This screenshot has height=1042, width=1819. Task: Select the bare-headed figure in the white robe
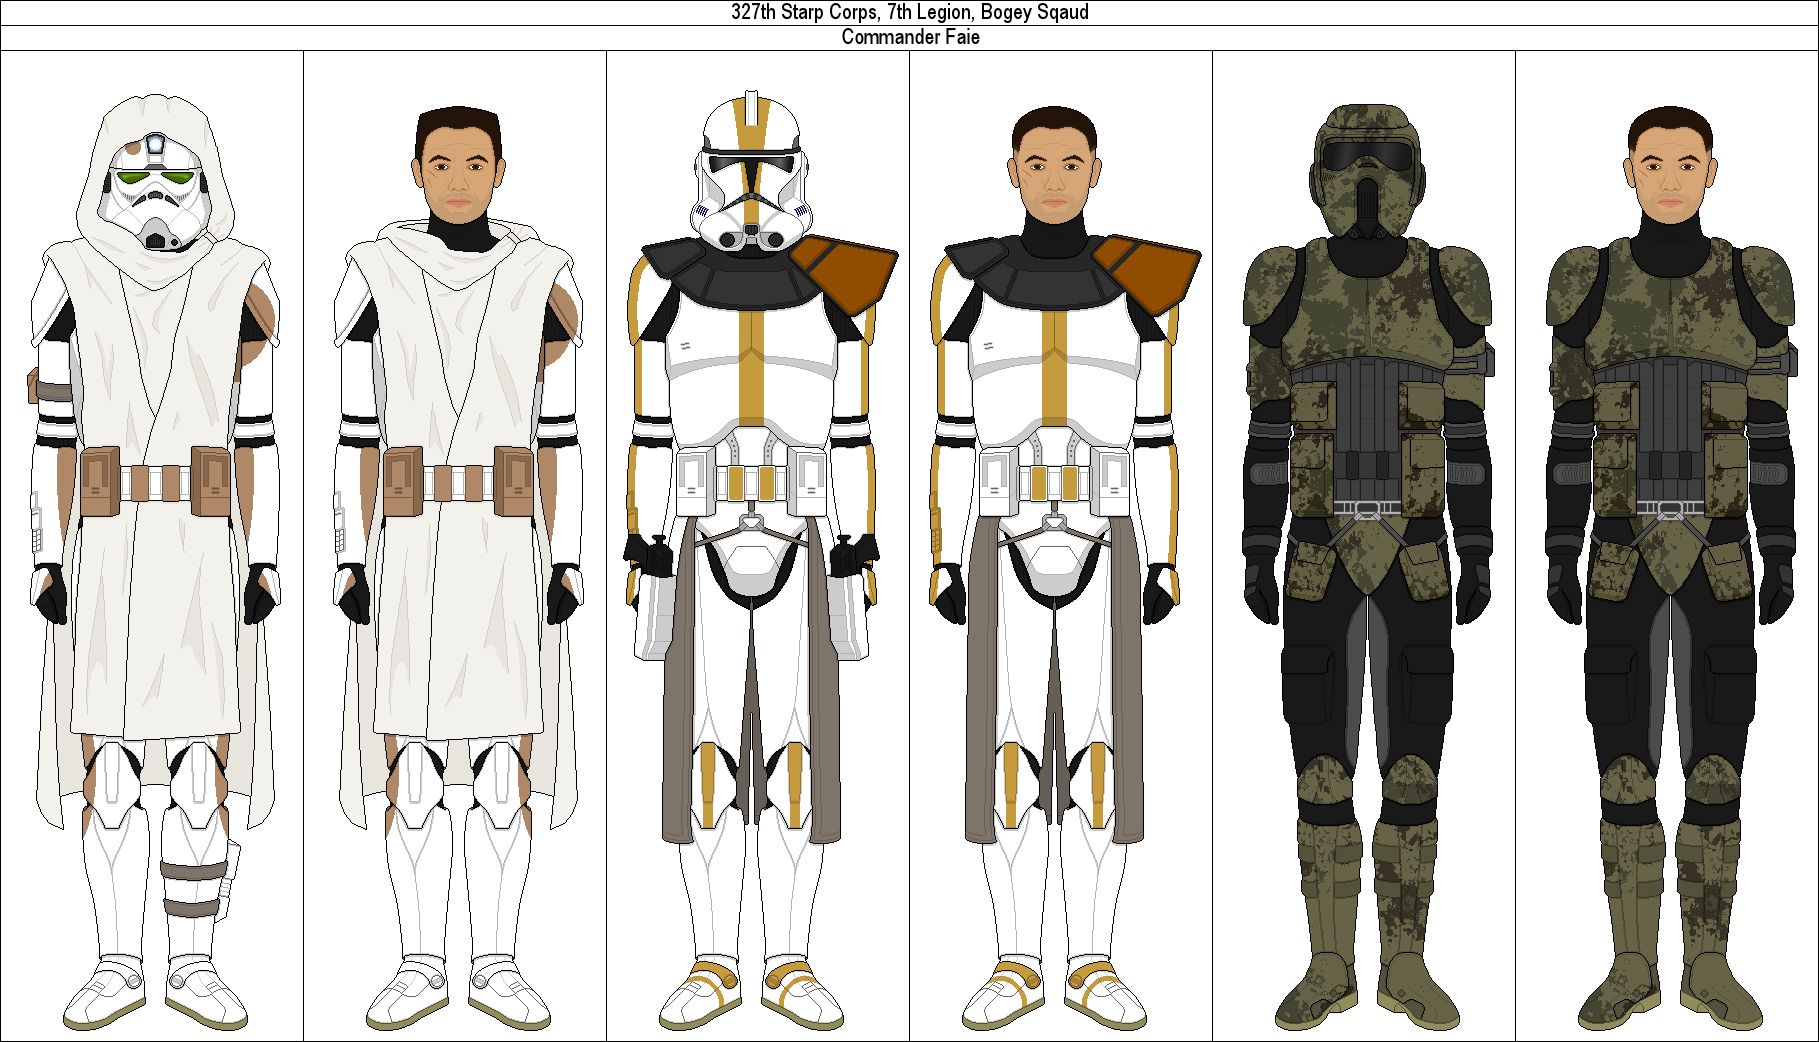(458, 568)
